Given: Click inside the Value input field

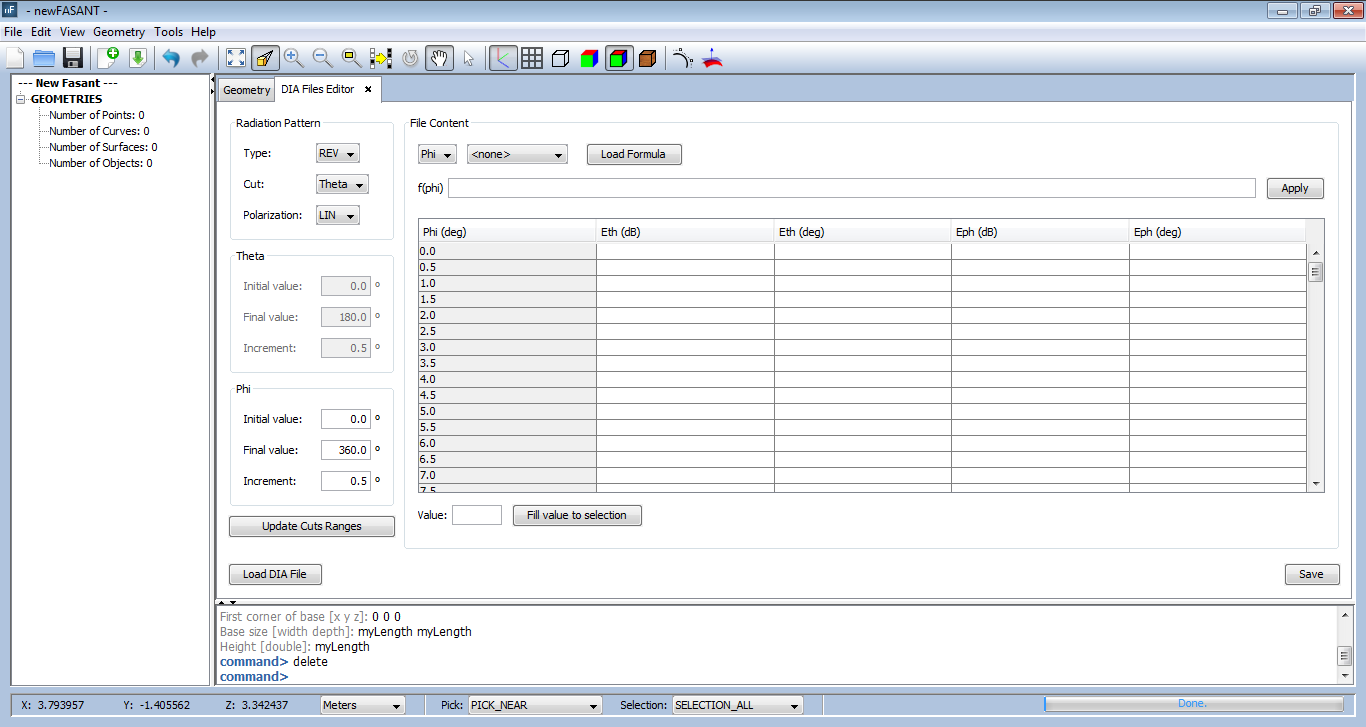Looking at the screenshot, I should click(477, 515).
